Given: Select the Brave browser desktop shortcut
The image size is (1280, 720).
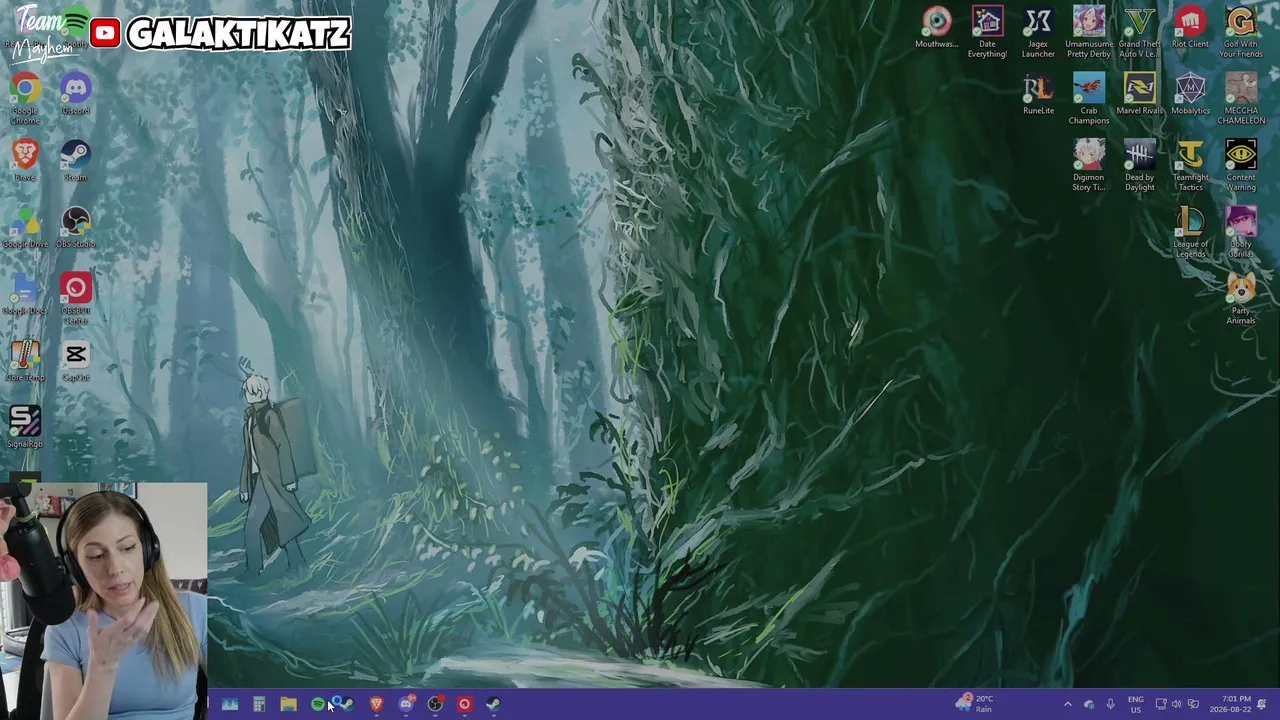Looking at the screenshot, I should (25, 161).
